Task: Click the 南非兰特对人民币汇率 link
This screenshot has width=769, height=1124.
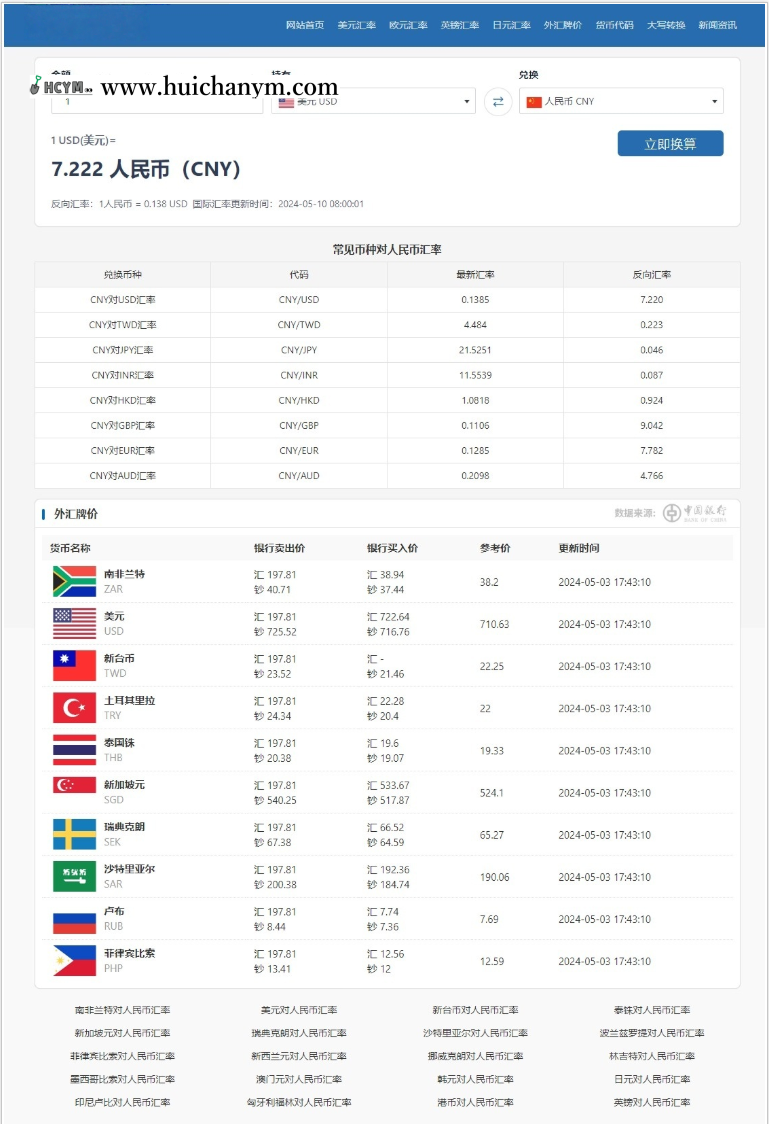Action: pos(123,1010)
